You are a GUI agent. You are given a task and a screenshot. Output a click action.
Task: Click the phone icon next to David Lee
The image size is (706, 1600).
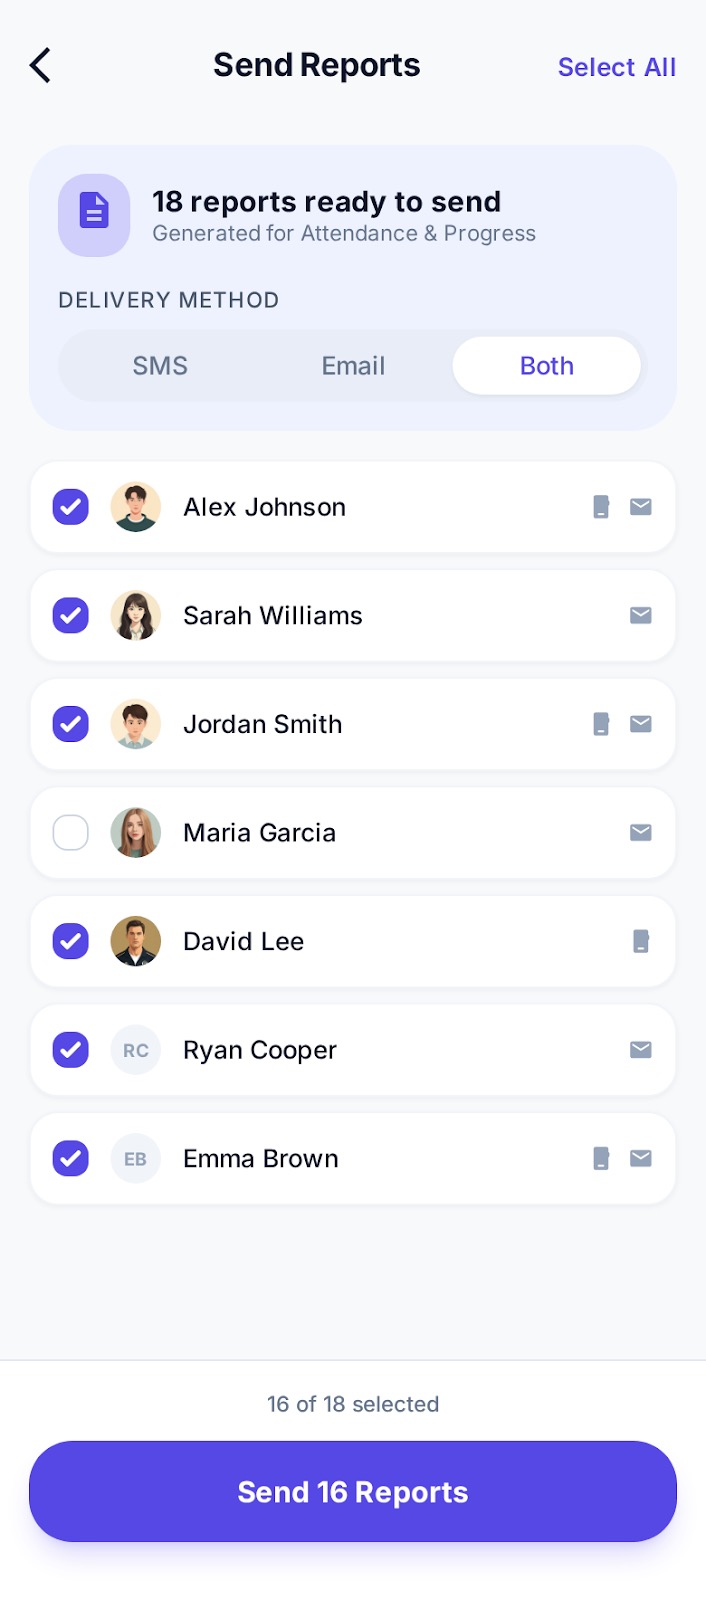(x=640, y=941)
